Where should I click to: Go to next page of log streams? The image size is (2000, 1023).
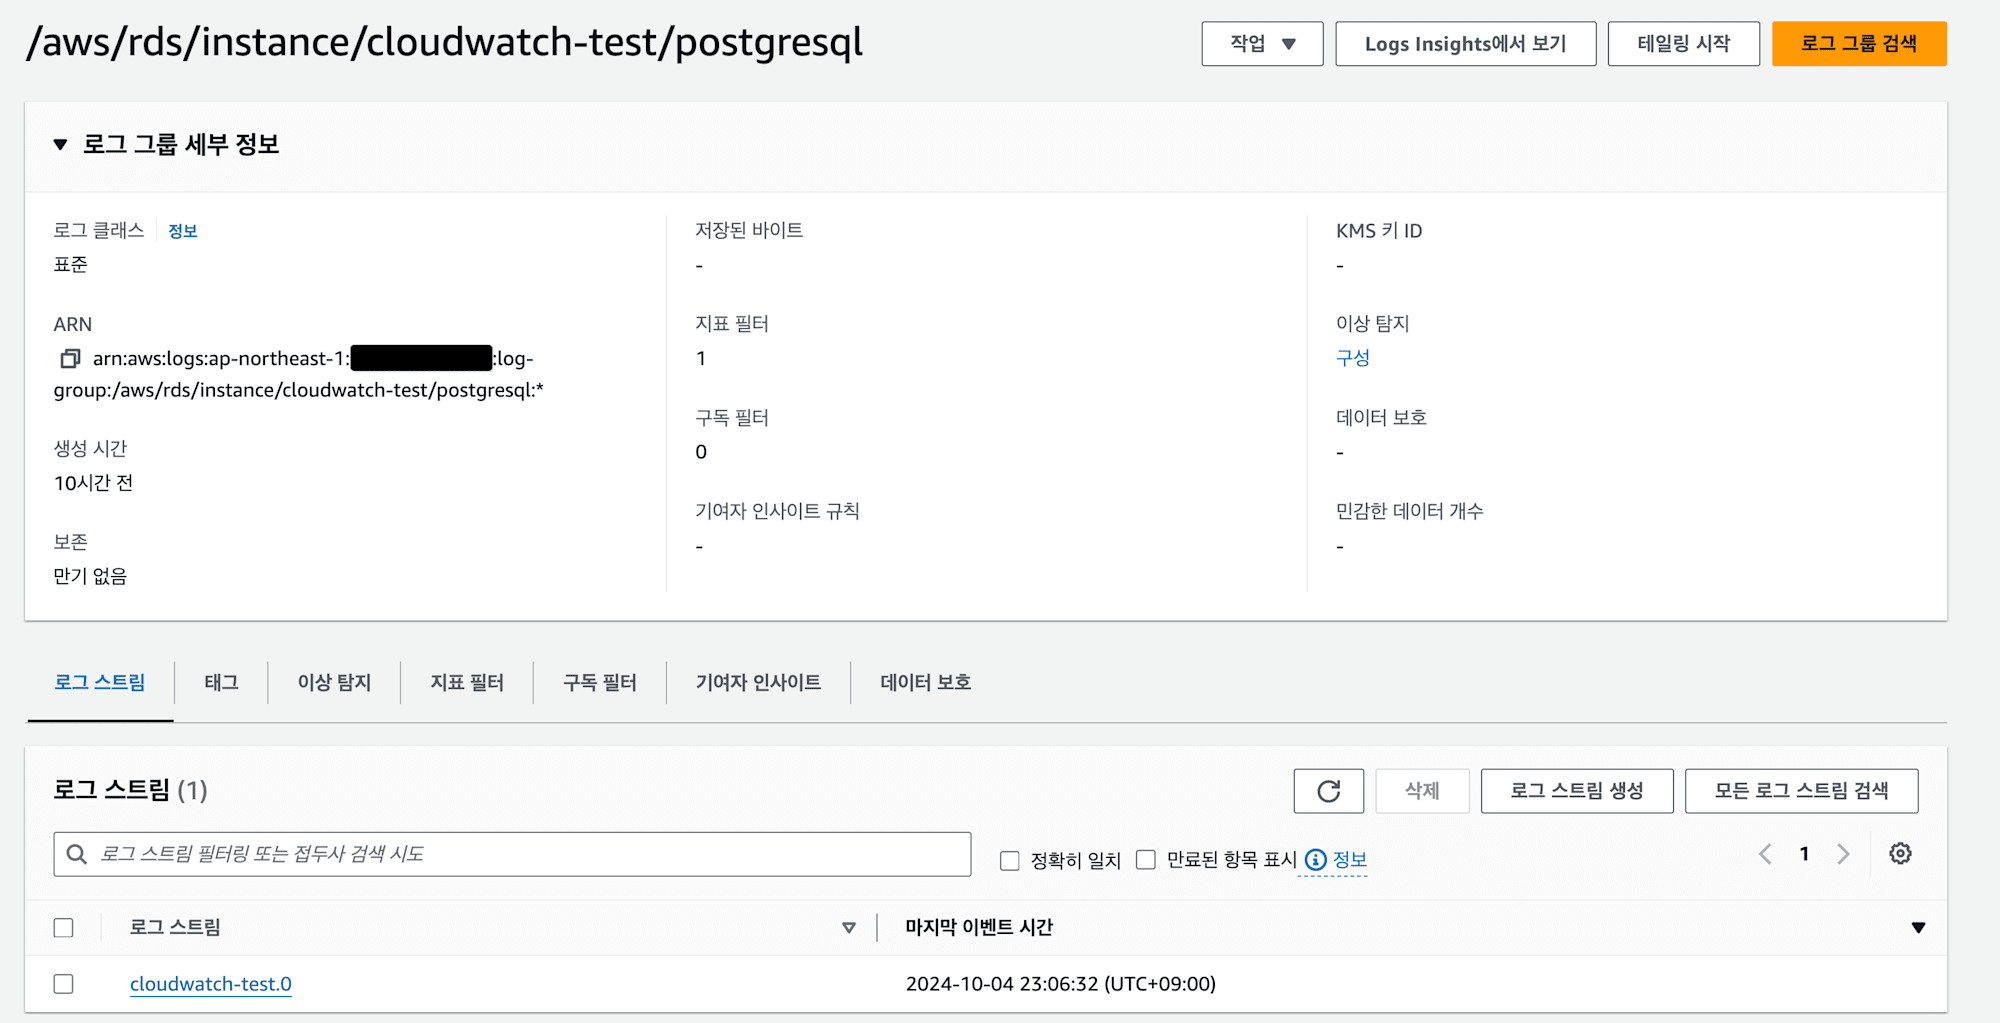point(1843,854)
